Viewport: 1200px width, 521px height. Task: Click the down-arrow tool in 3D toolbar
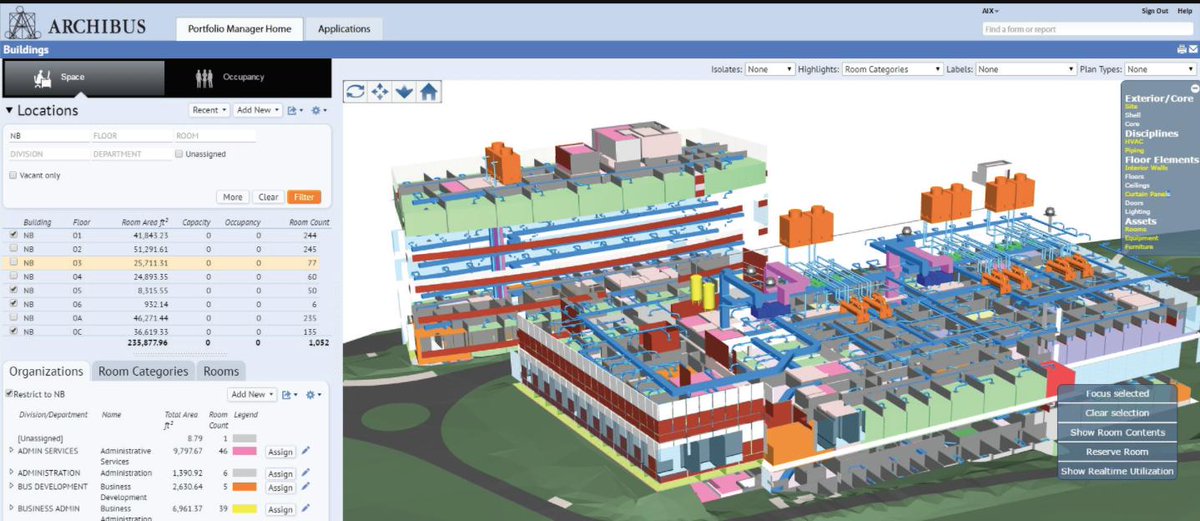(404, 91)
